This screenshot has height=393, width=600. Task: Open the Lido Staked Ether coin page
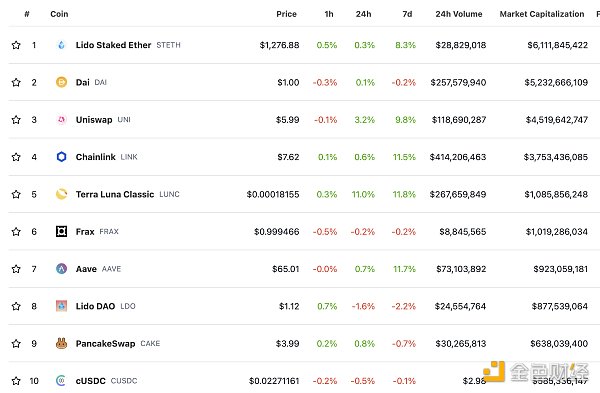coord(113,45)
